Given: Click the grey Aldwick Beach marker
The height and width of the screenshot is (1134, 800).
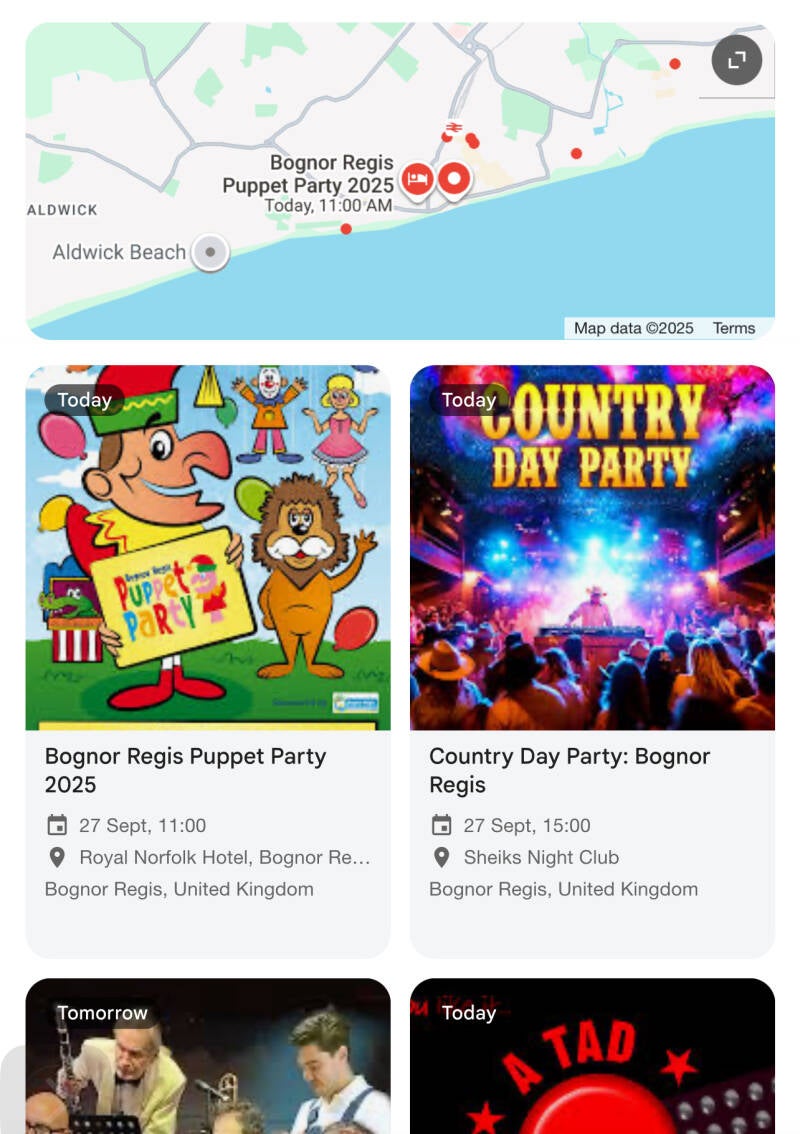Looking at the screenshot, I should [210, 252].
